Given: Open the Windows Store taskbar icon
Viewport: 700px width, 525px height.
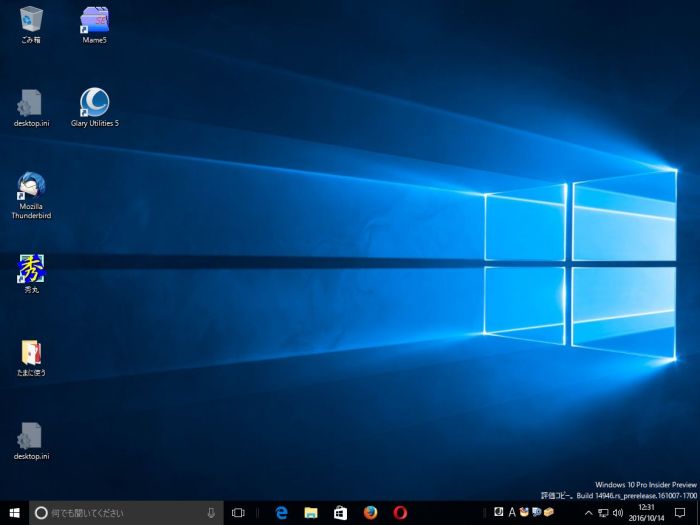Looking at the screenshot, I should click(x=340, y=513).
